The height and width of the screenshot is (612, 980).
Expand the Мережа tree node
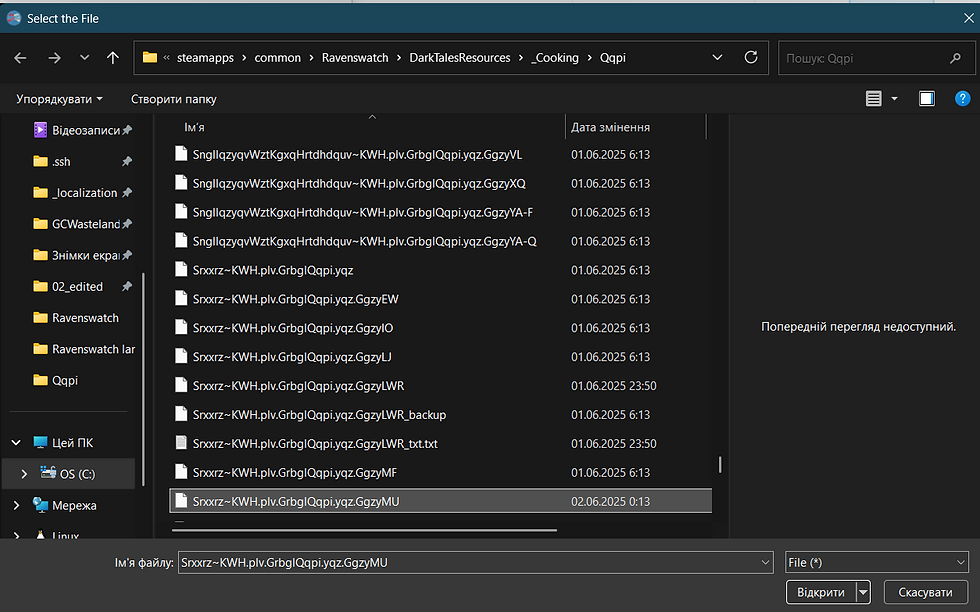16,505
